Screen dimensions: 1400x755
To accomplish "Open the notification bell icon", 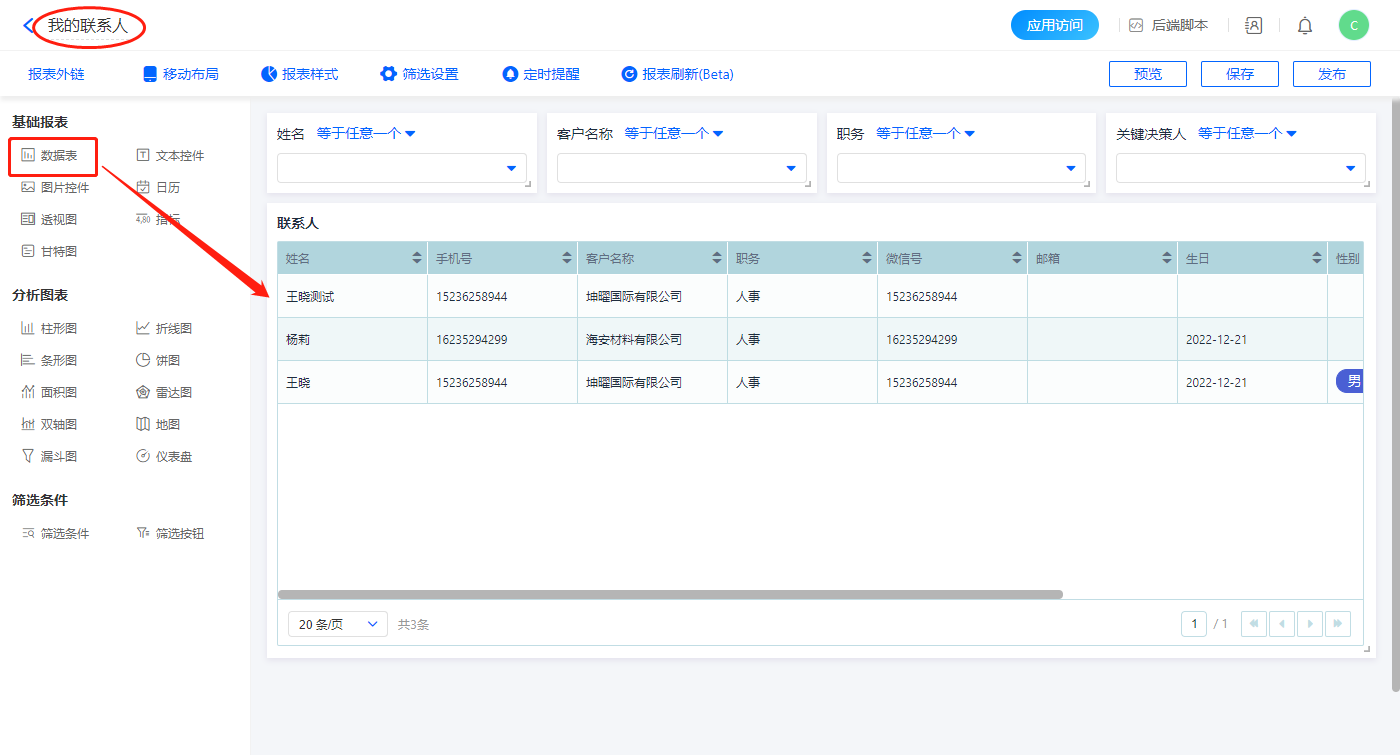I will click(1305, 26).
